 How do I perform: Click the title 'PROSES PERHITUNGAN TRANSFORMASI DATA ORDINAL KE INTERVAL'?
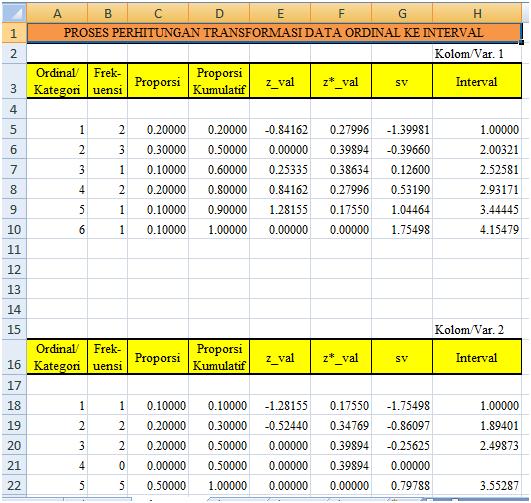click(x=274, y=33)
